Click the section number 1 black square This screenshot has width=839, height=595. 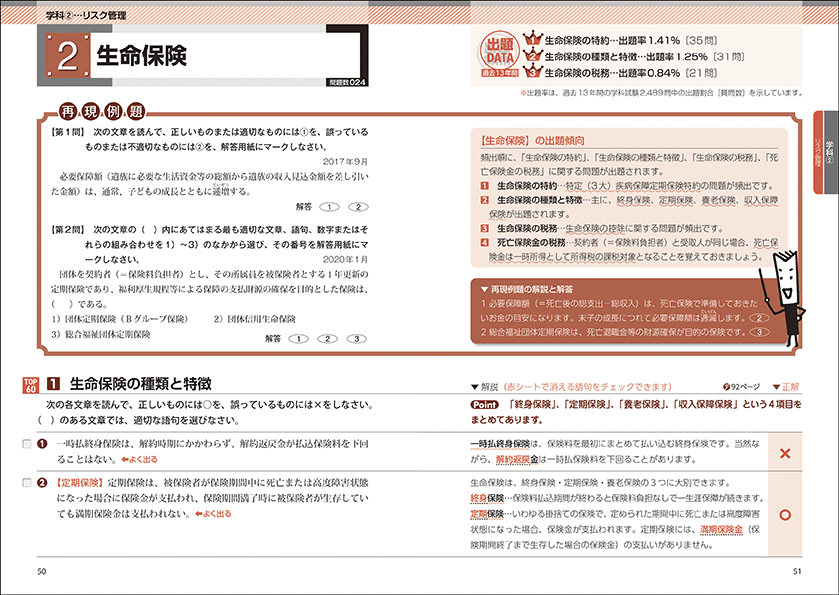click(x=54, y=384)
